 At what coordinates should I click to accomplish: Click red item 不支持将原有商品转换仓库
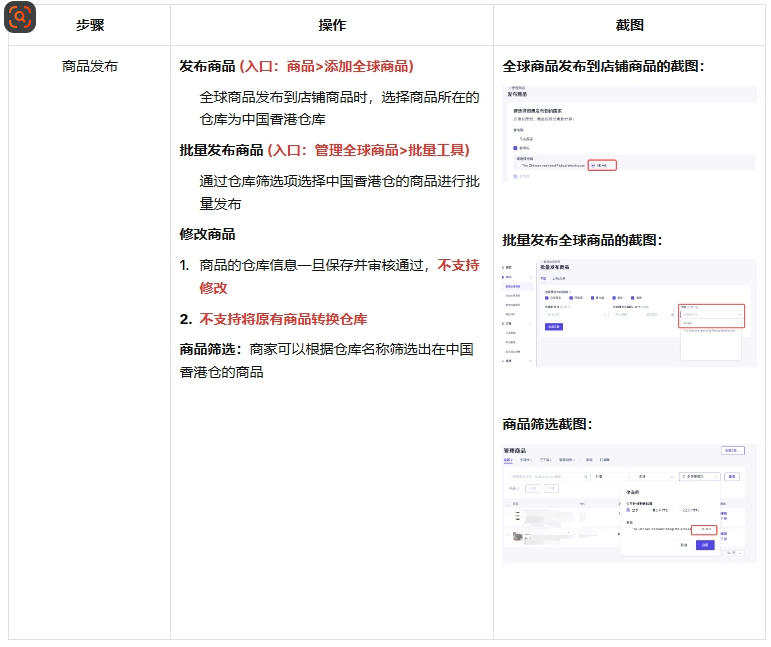tap(283, 319)
